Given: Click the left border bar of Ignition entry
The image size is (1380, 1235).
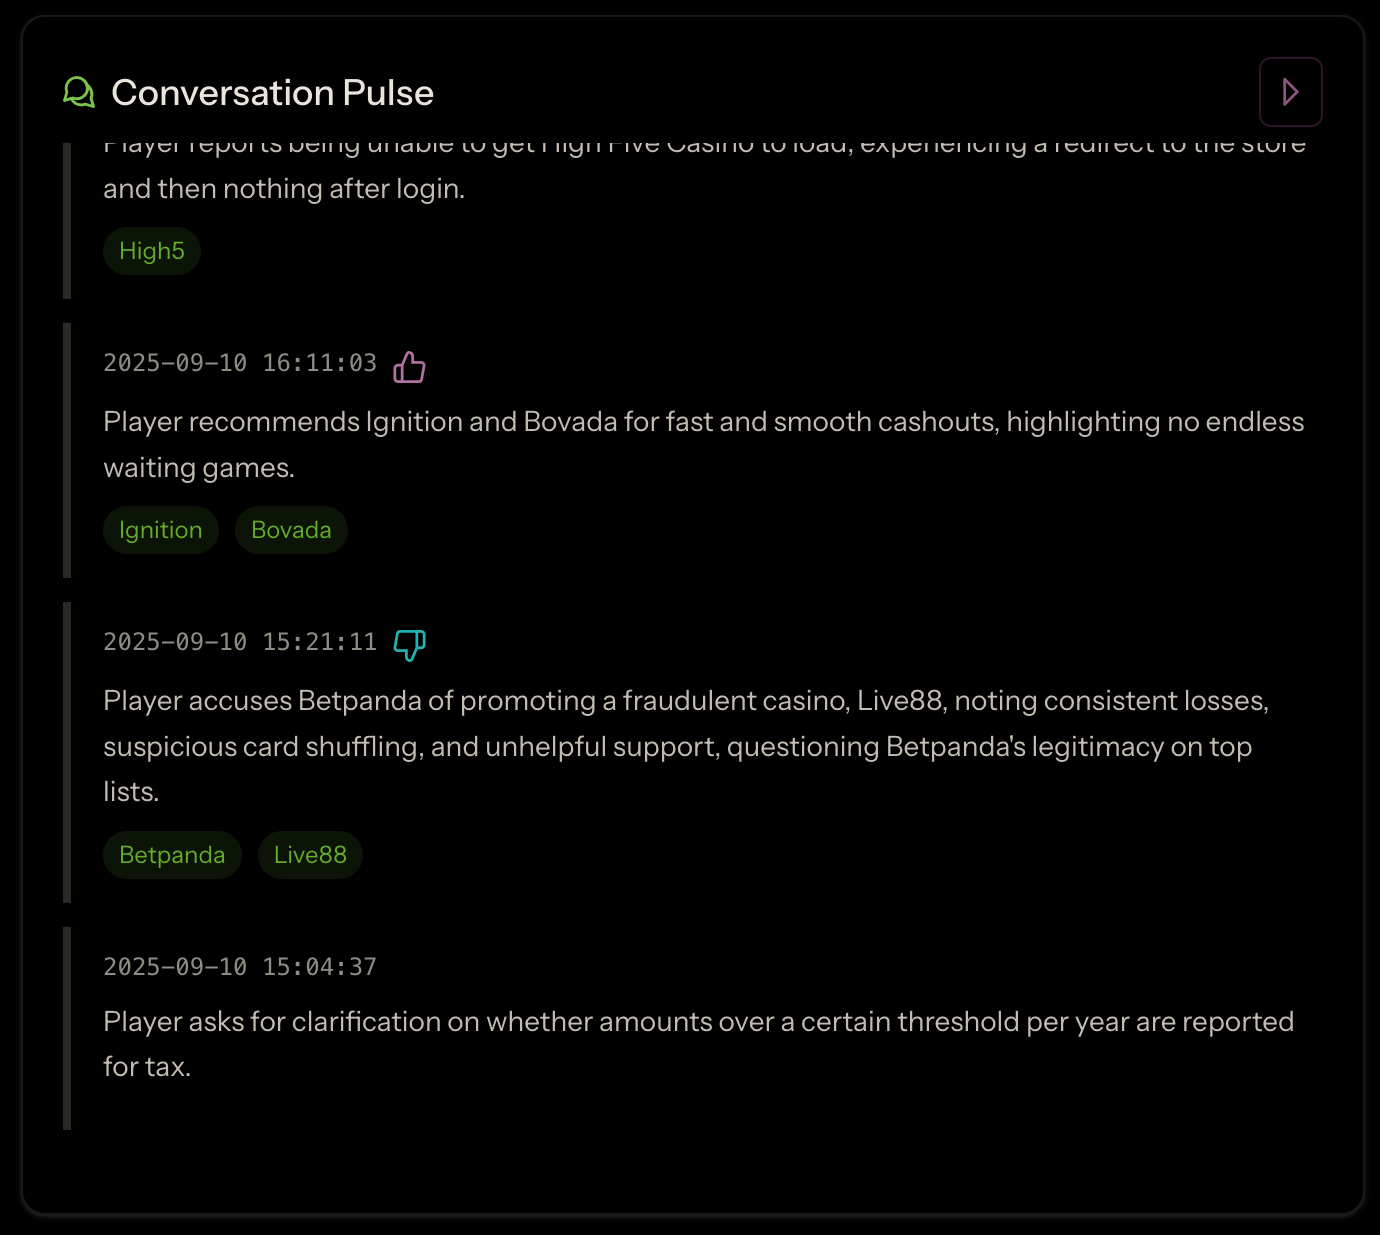Looking at the screenshot, I should (67, 450).
